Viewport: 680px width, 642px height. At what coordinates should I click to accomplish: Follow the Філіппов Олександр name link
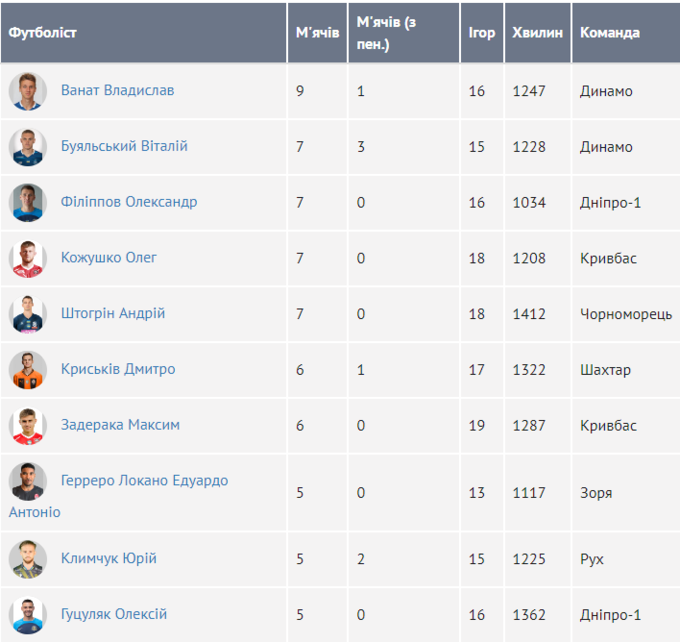coord(129,202)
